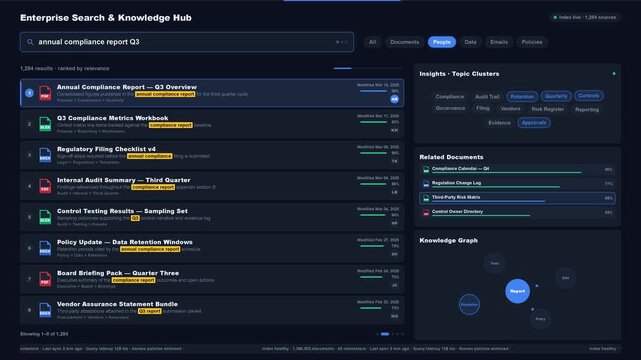
Task: Open Vendor Assurance Statement Bundle result
Action: pos(212,310)
